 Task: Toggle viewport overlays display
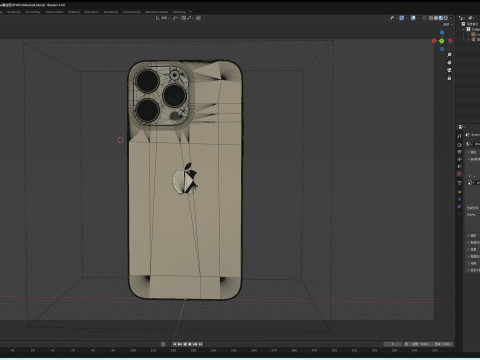tap(413, 18)
